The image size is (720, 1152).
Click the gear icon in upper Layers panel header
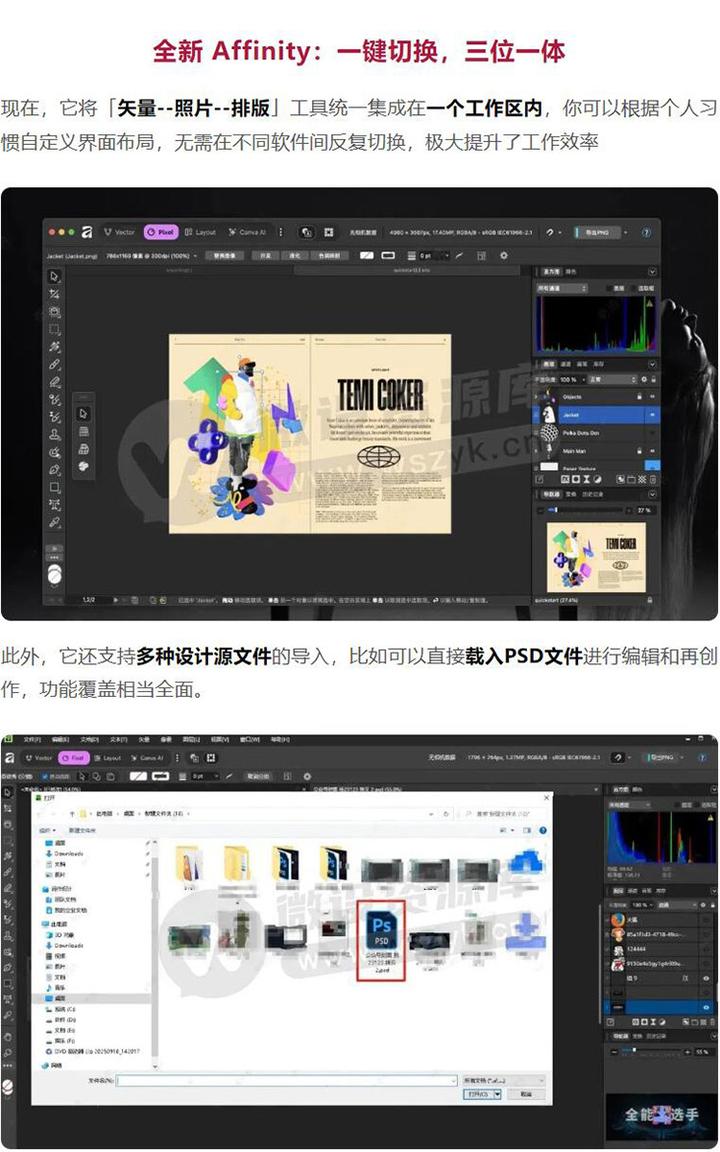coord(644,379)
